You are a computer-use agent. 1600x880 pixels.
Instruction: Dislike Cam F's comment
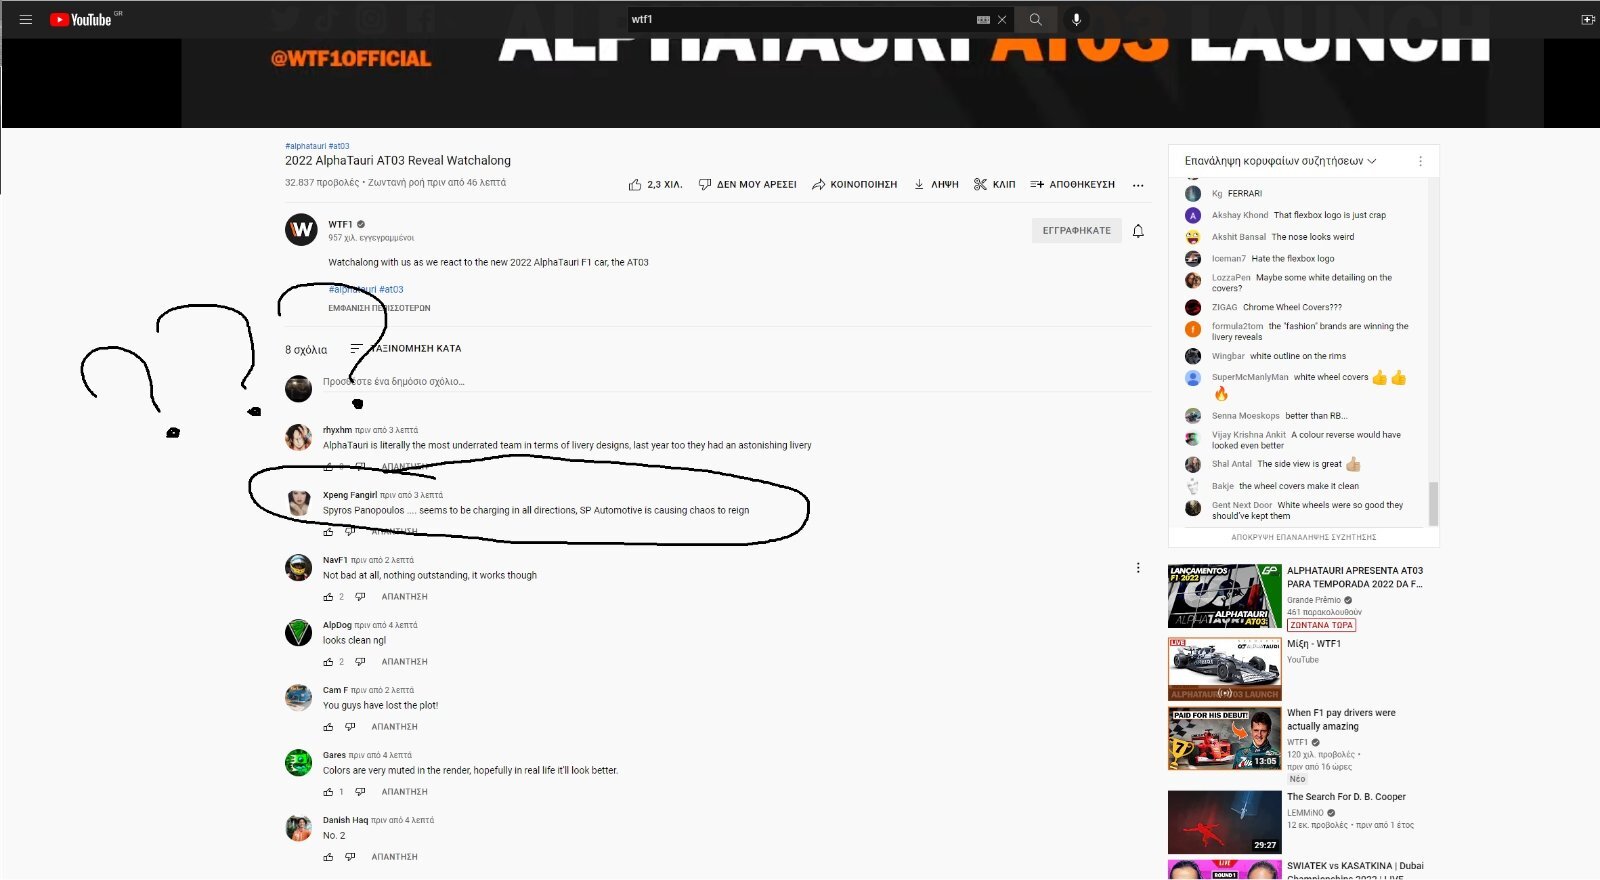coord(350,727)
